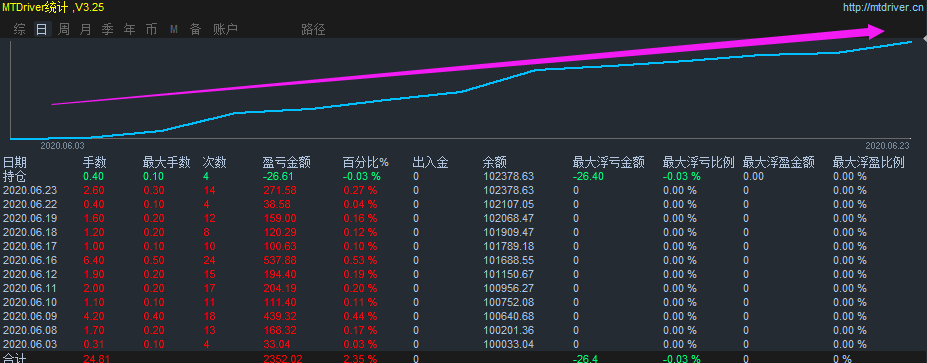Viewport: 927px width, 363px height.
Task: Click the 最大浮亏比例 column header
Action: pyautogui.click(x=699, y=163)
